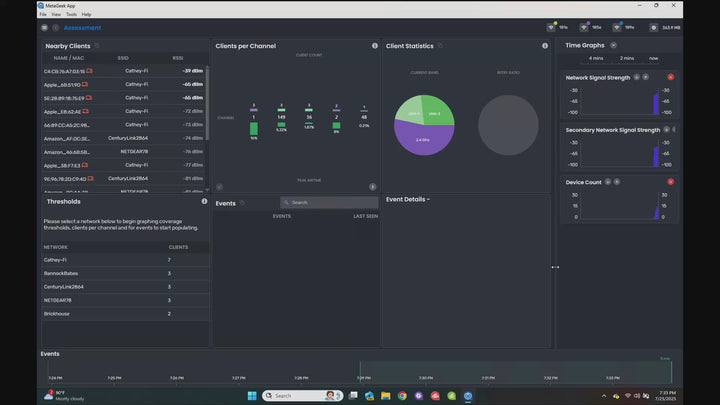Click the info icon in Client Statistics panel
Viewport: 720px width, 405px height.
click(545, 46)
